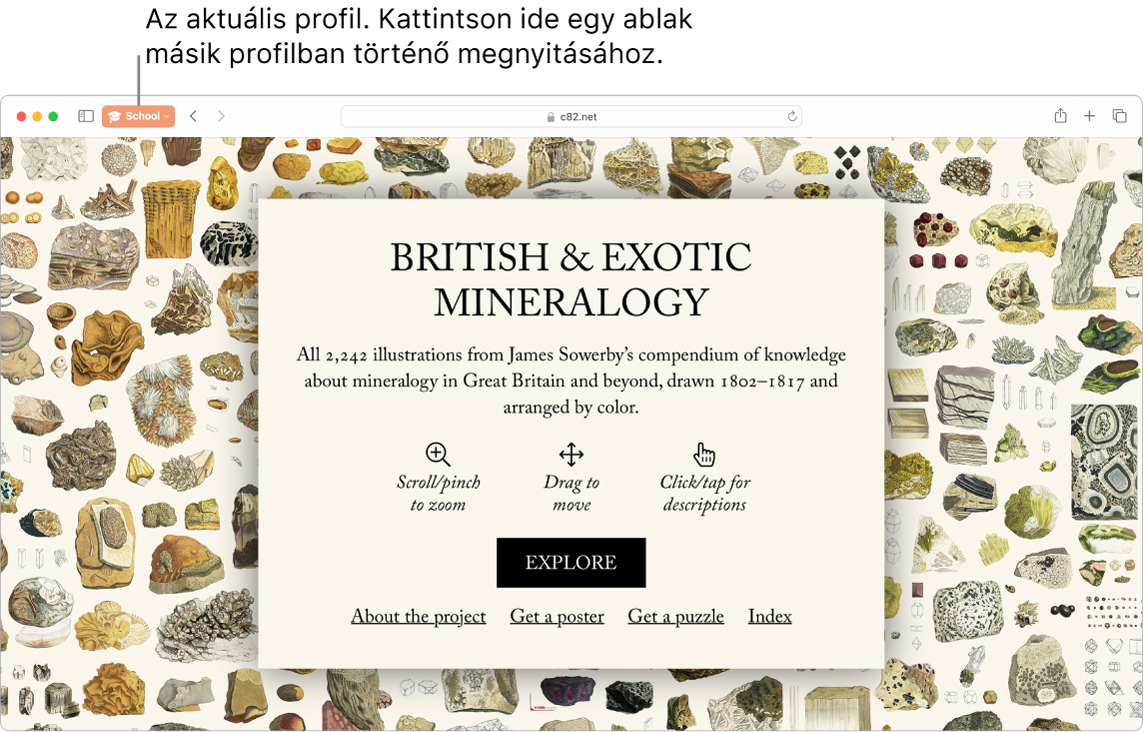This screenshot has width=1146, height=732.
Task: Show the tab overview
Action: pyautogui.click(x=1118, y=115)
